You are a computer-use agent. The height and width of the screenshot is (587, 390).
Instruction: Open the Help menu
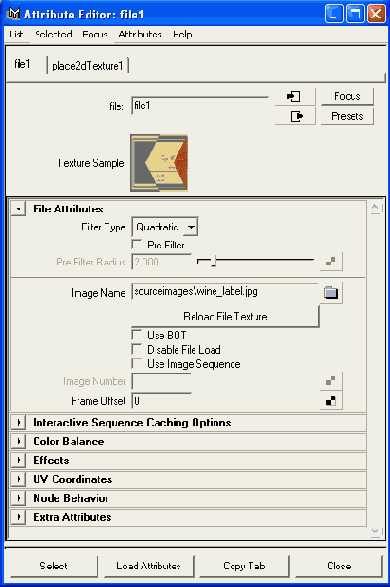click(x=183, y=34)
